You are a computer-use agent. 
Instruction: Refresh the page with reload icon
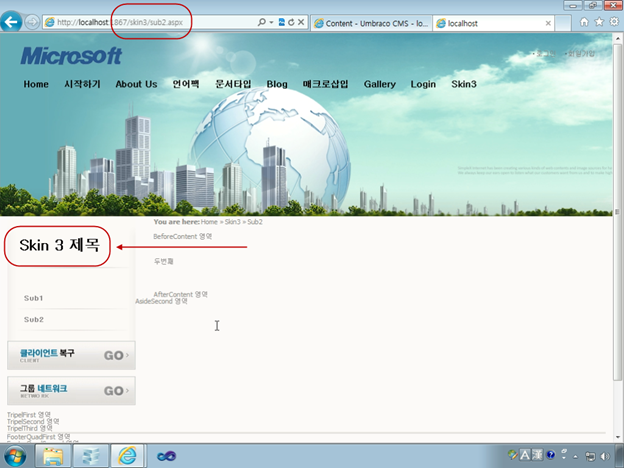tap(291, 22)
